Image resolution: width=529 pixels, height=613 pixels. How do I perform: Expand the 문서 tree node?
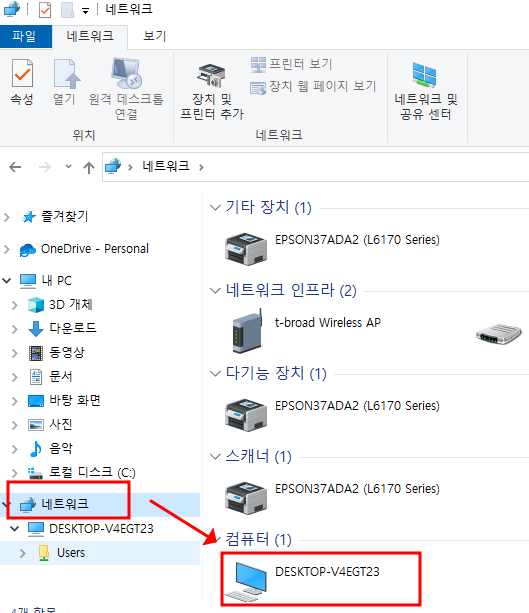pos(14,377)
